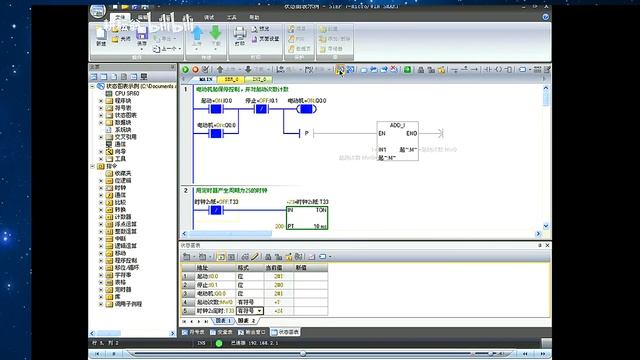The height and width of the screenshot is (360, 640).
Task: Click the green Run PLC button
Action: 185,69
